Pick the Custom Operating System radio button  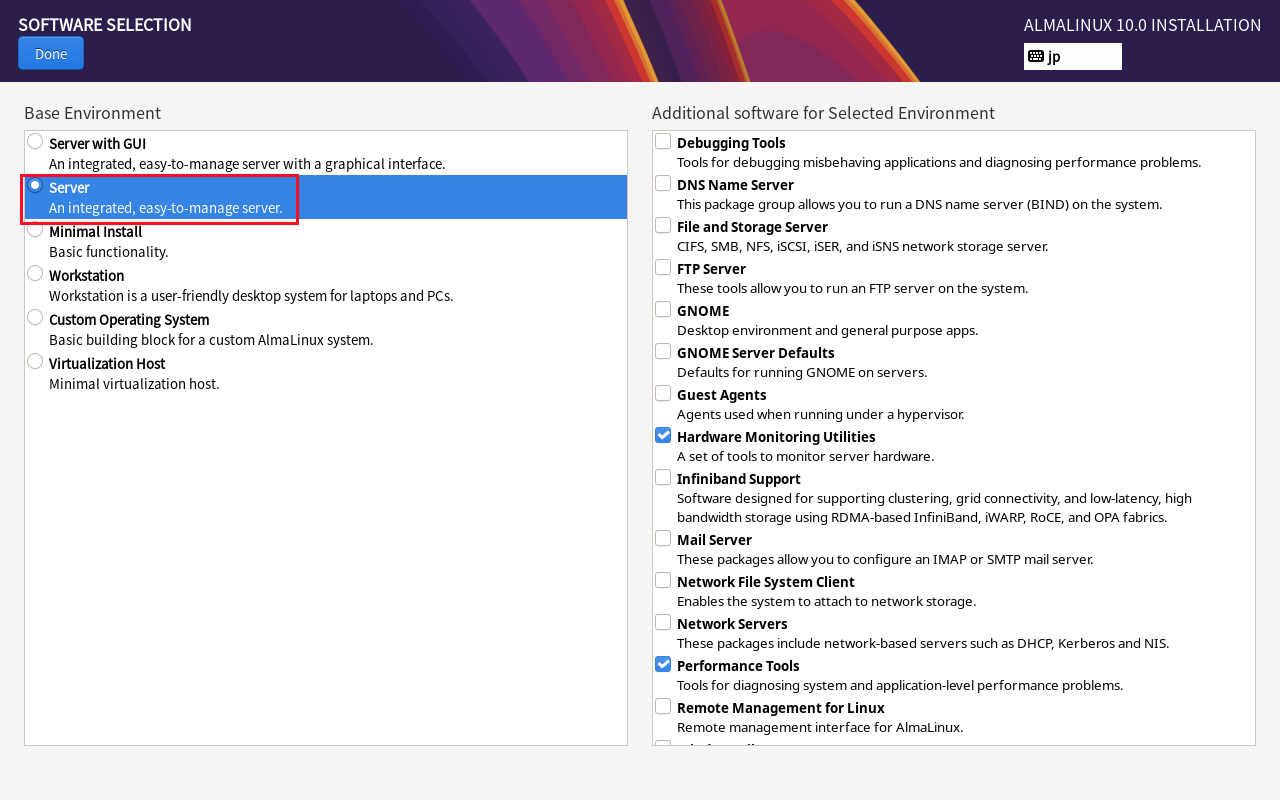point(35,317)
